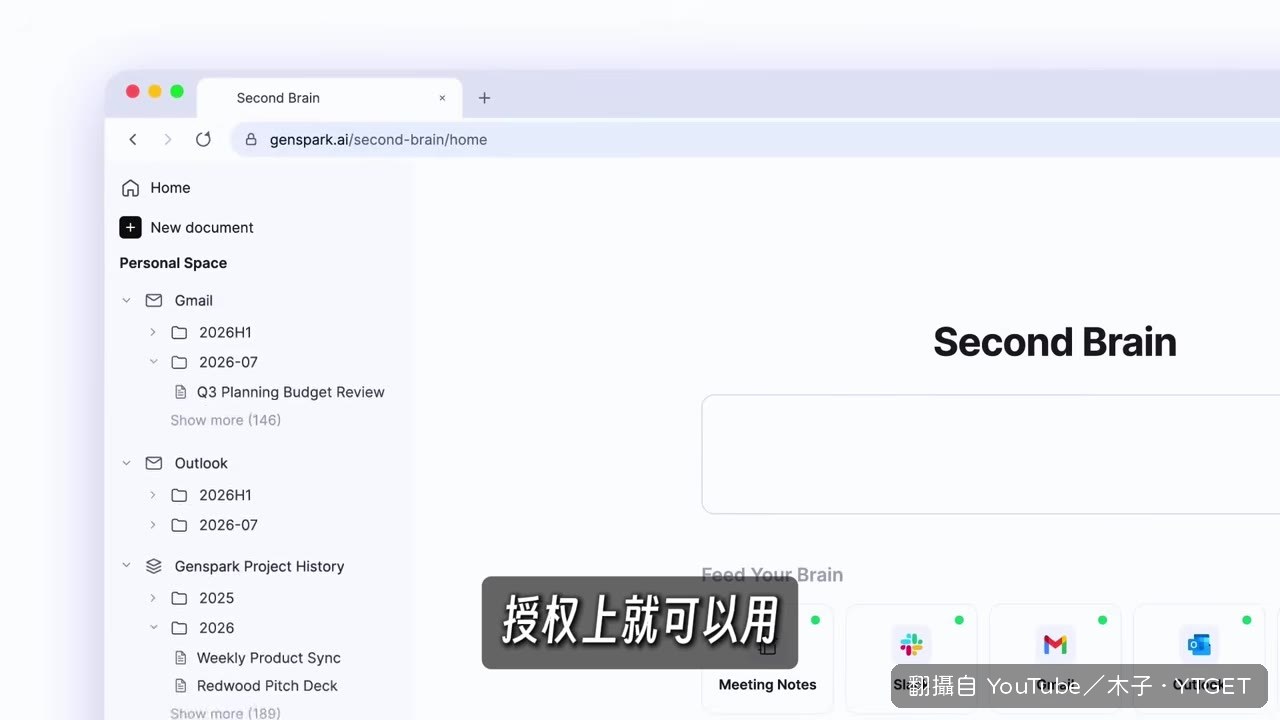Click the New document label
Image resolution: width=1280 pixels, height=720 pixels.
pos(202,228)
